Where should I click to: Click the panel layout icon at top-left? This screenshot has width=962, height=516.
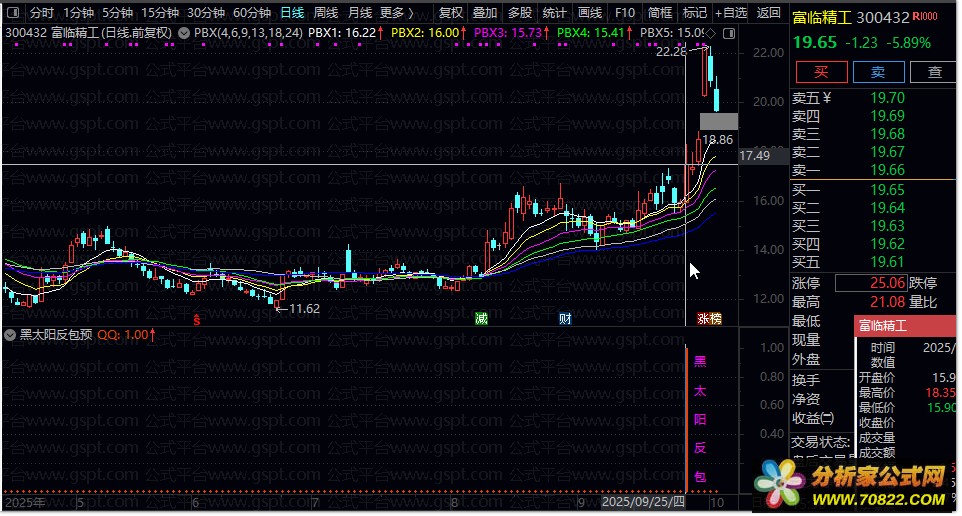[x=12, y=13]
